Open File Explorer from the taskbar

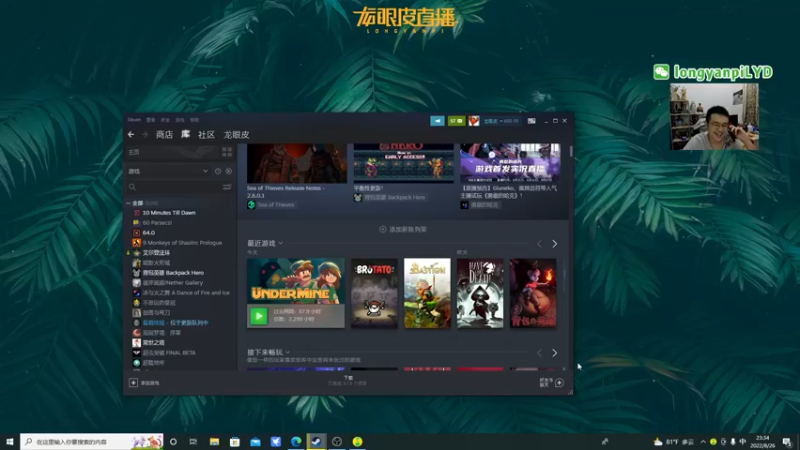tap(214, 441)
